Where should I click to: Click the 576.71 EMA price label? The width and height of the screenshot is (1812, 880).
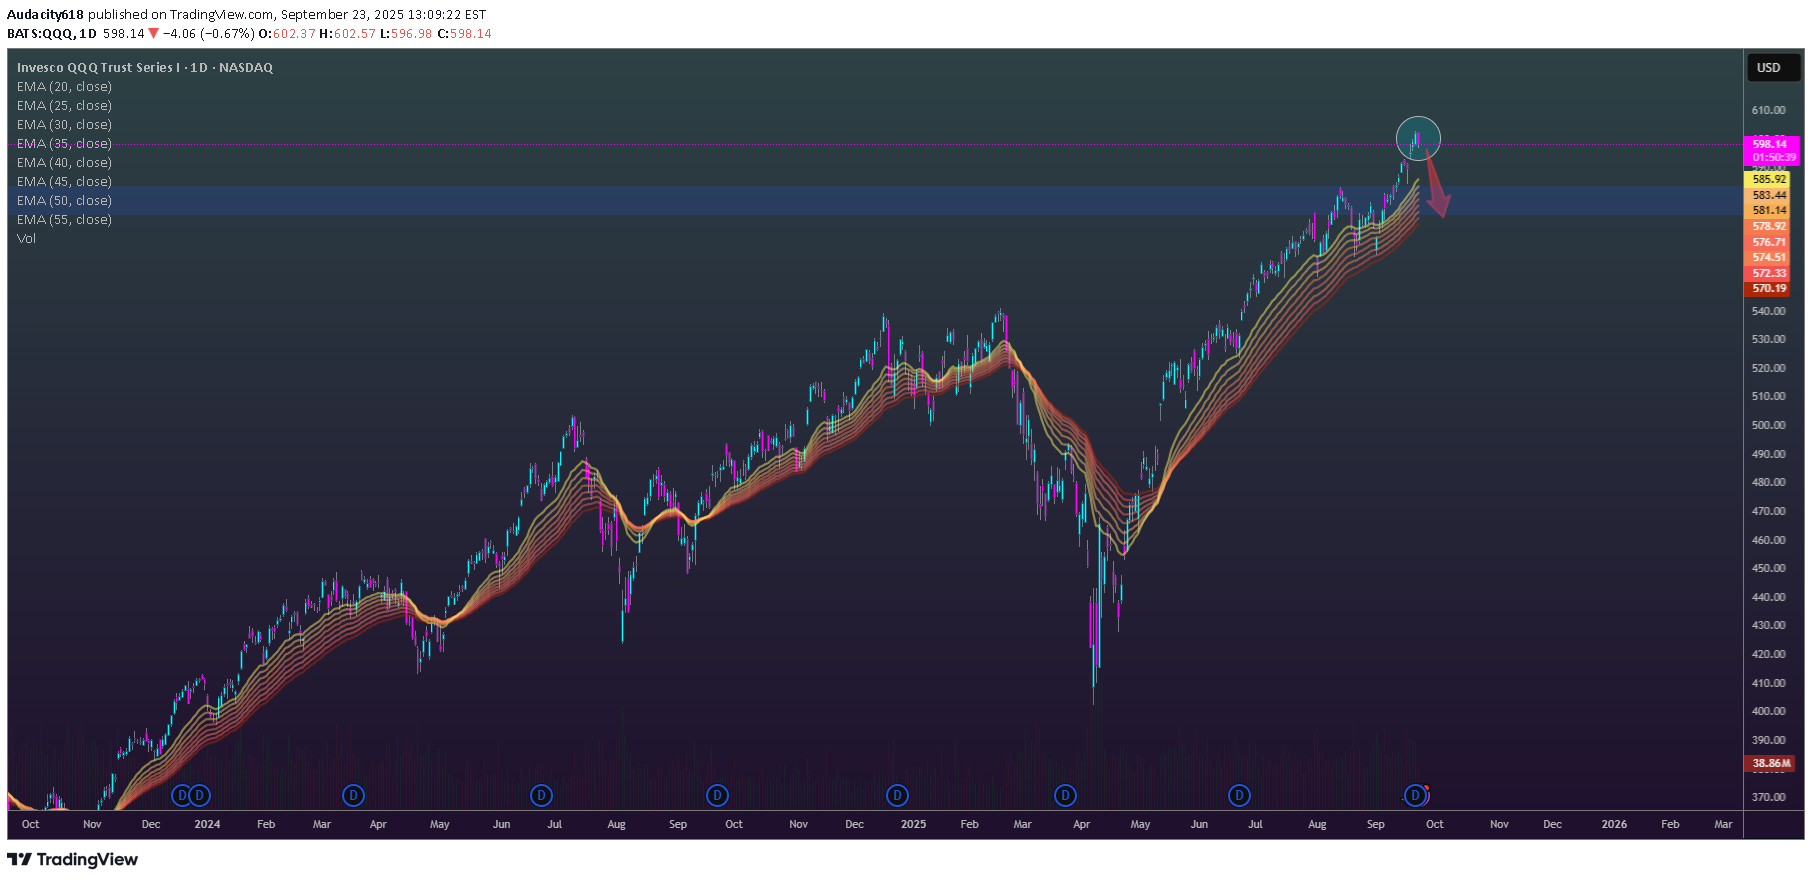coord(1769,243)
